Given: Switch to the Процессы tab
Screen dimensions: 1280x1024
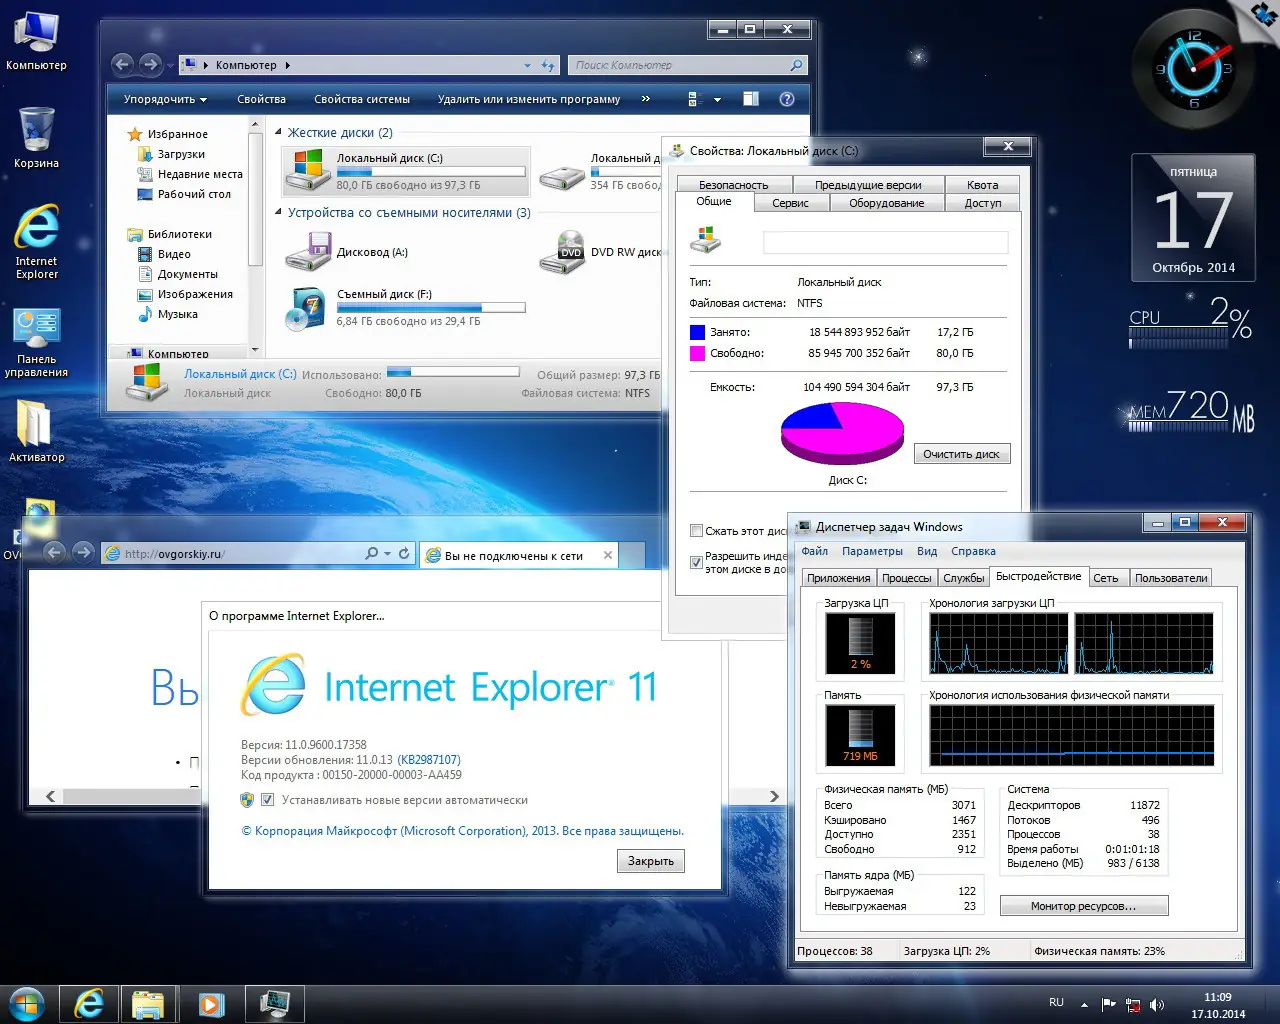Looking at the screenshot, I should pos(906,578).
